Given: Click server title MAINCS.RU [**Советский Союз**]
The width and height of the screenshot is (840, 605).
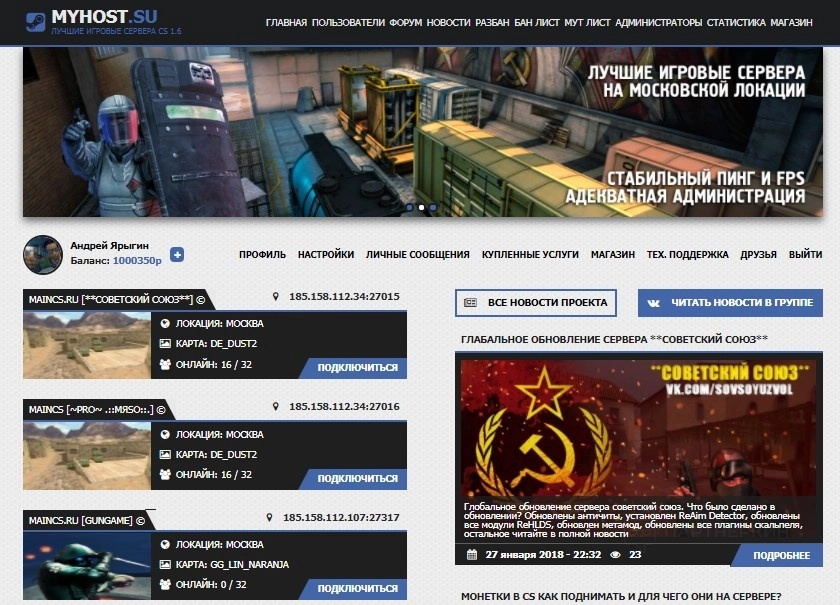Looking at the screenshot, I should click(117, 300).
